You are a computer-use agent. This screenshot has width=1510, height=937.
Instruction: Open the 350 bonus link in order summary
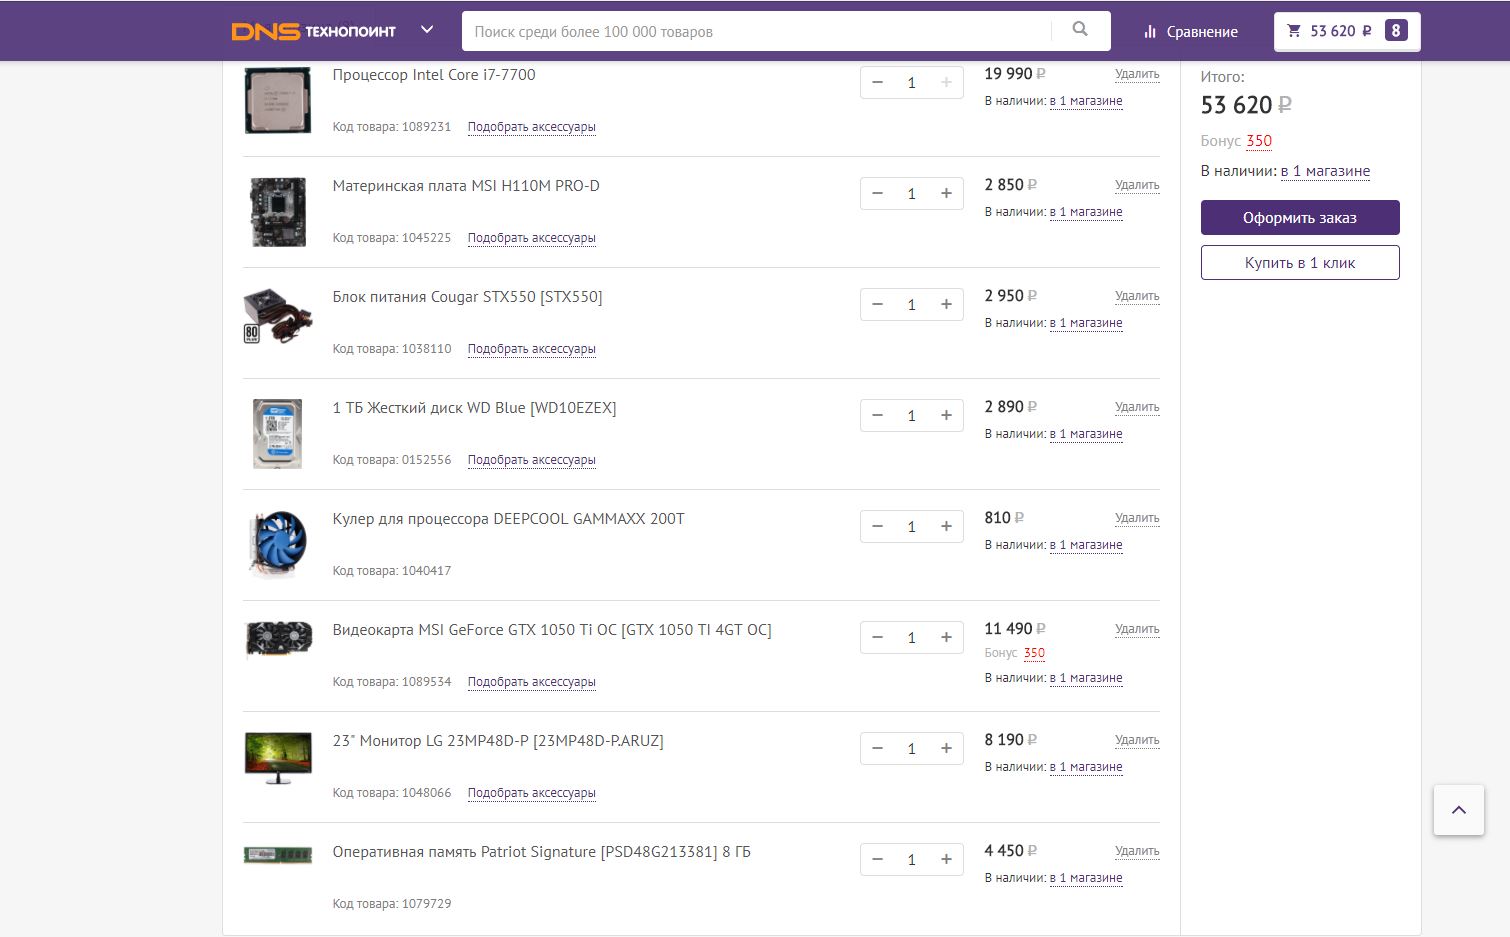tap(1259, 141)
